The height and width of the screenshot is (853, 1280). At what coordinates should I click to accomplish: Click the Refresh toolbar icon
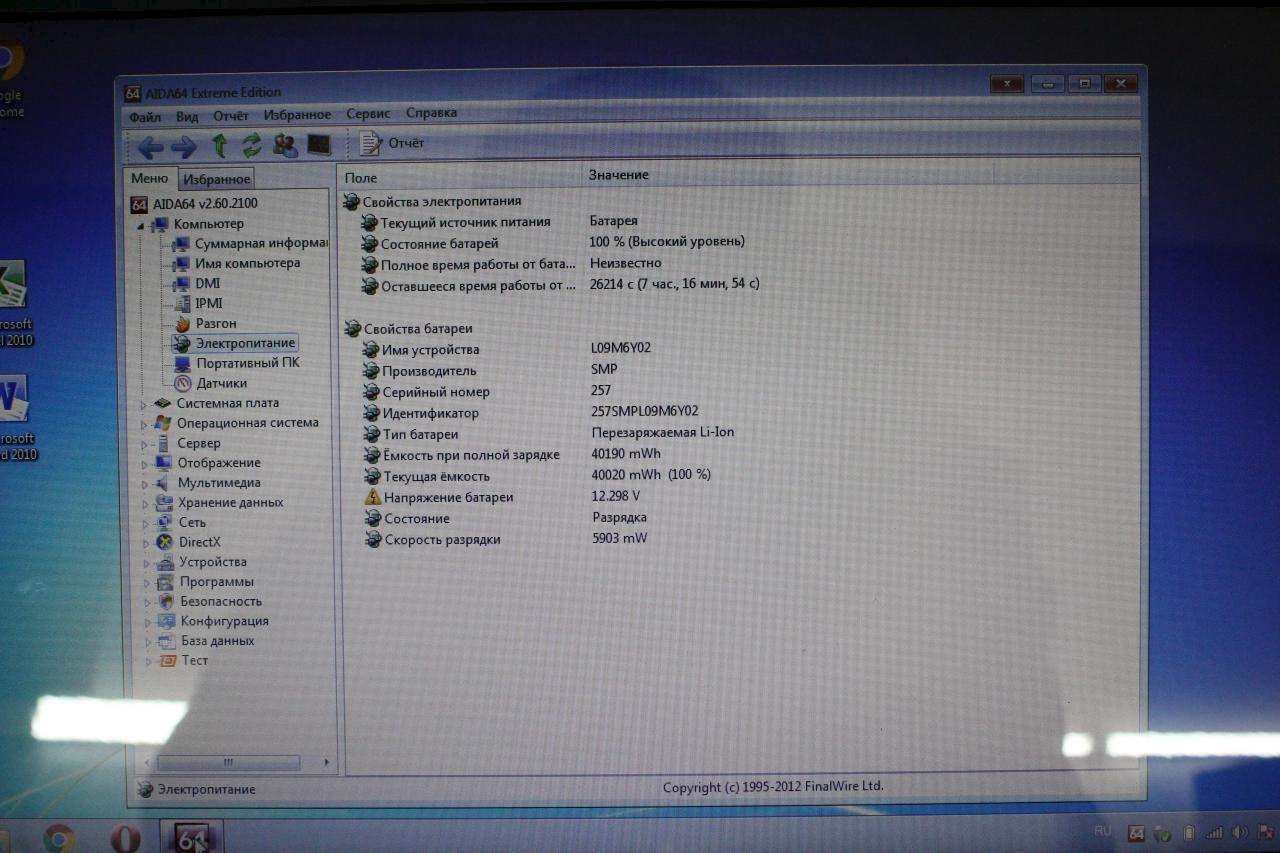click(x=251, y=146)
